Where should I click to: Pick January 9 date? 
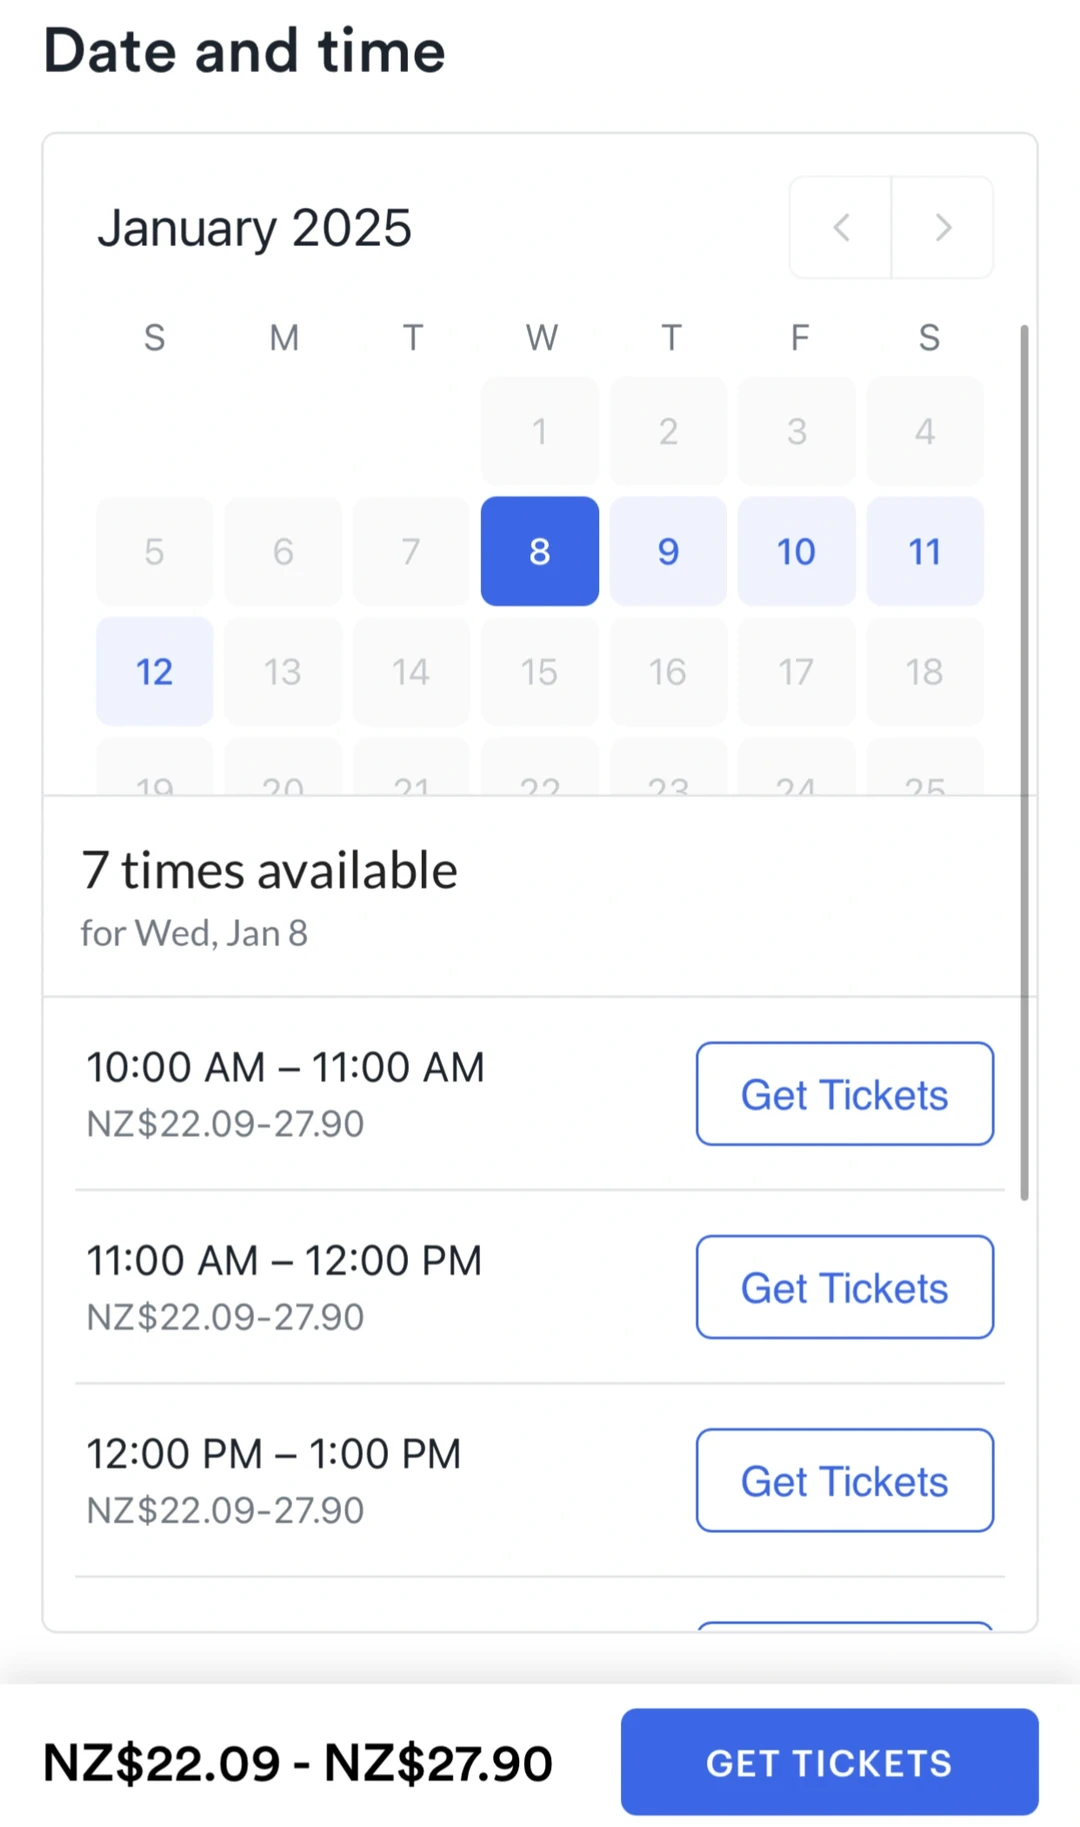tap(668, 551)
